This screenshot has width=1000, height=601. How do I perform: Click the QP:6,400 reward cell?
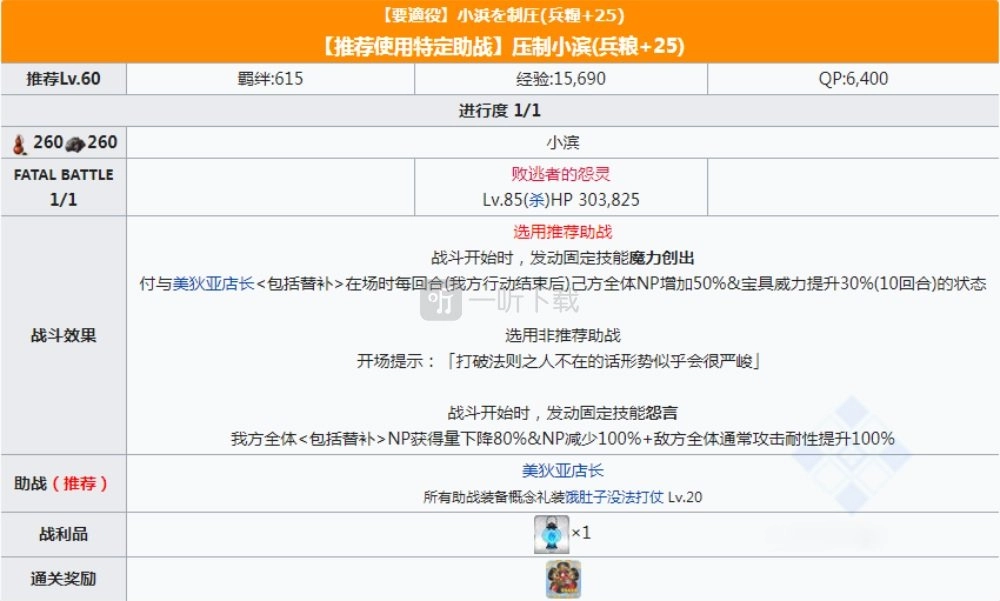click(852, 79)
